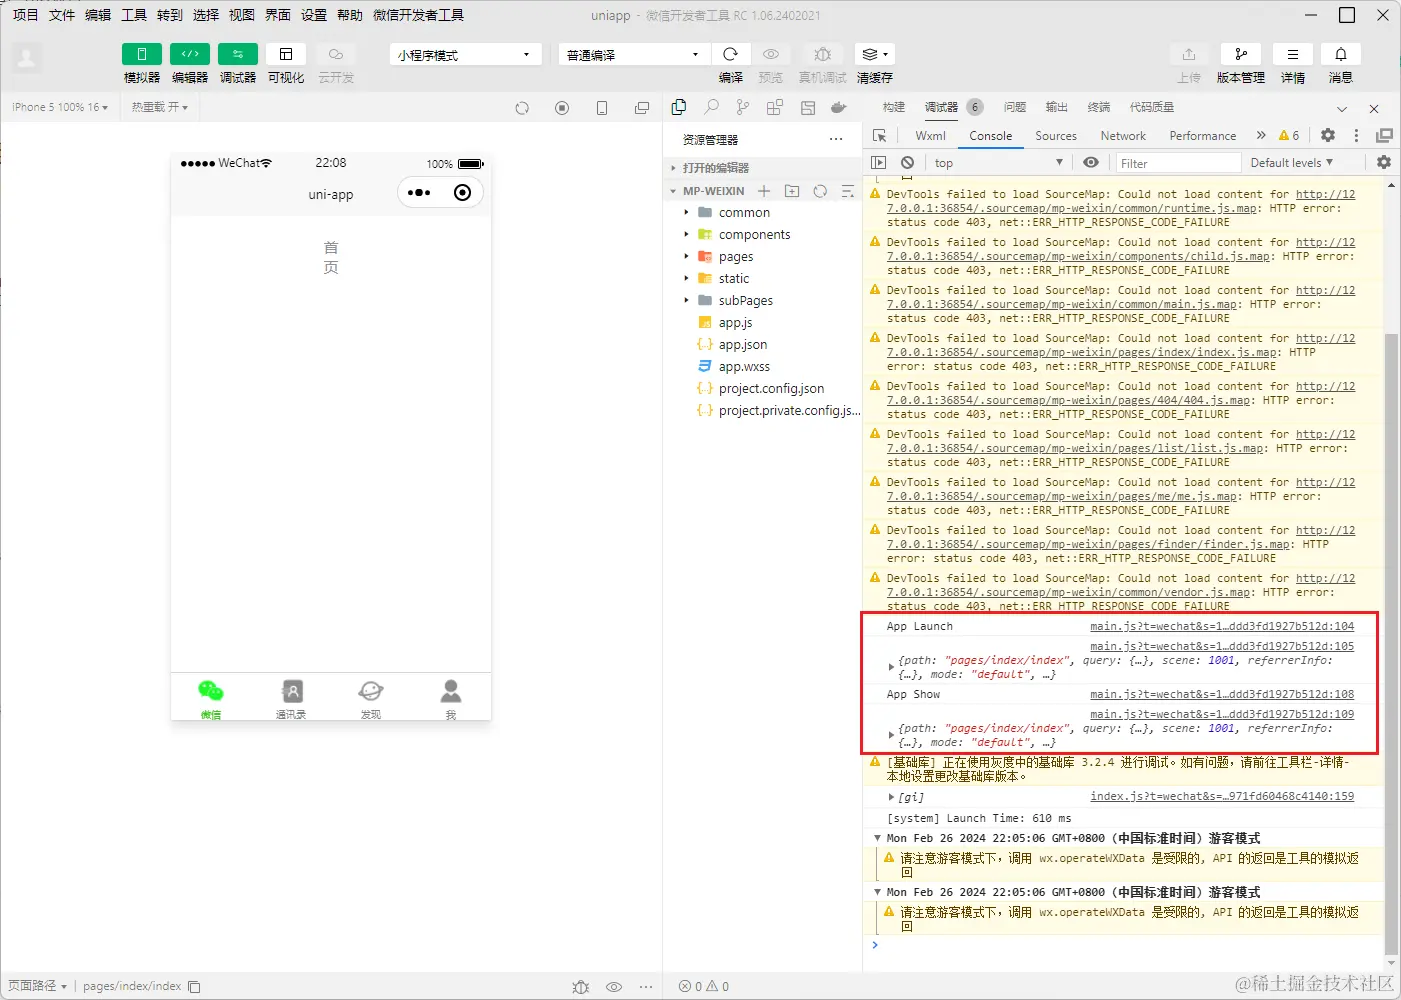1401x1000 pixels.
Task: Open the 普通编译 compile mode dropdown
Action: (634, 55)
